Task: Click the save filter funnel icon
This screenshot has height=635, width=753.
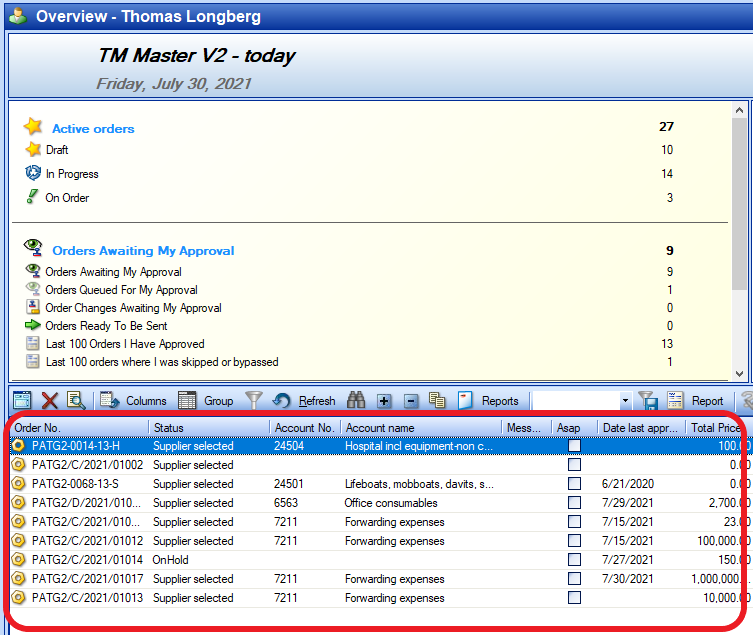Action: click(647, 400)
